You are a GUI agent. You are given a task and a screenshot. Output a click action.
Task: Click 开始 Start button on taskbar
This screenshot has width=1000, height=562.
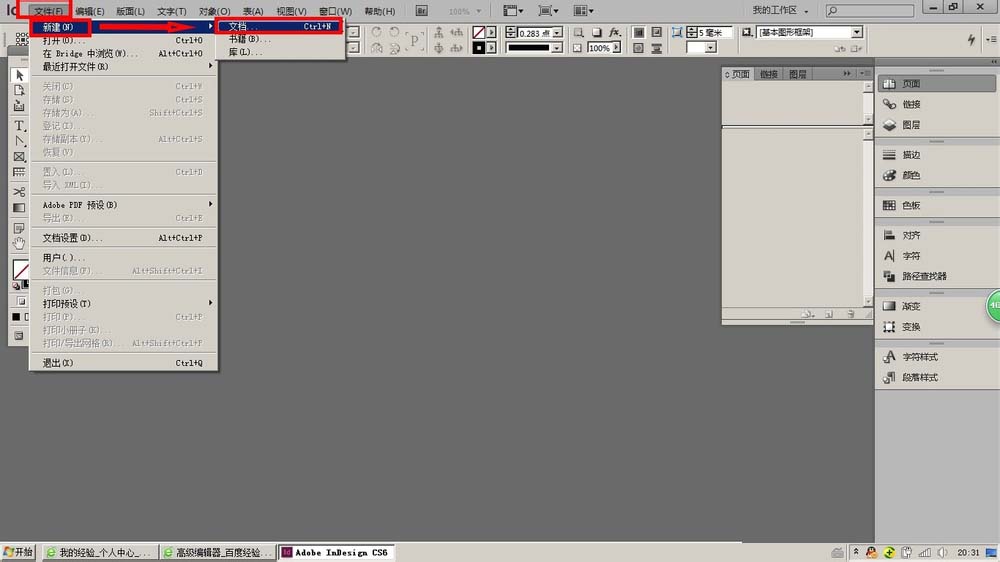point(18,552)
